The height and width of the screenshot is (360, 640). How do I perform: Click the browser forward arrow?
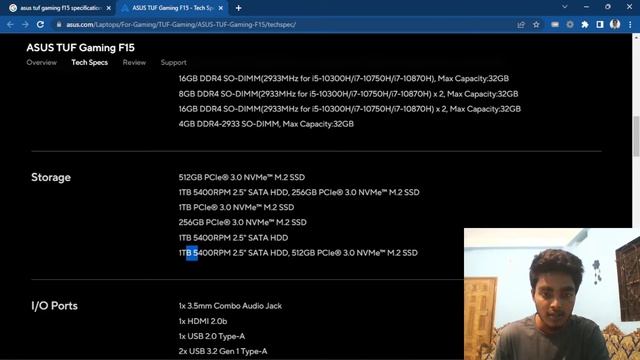click(25, 24)
